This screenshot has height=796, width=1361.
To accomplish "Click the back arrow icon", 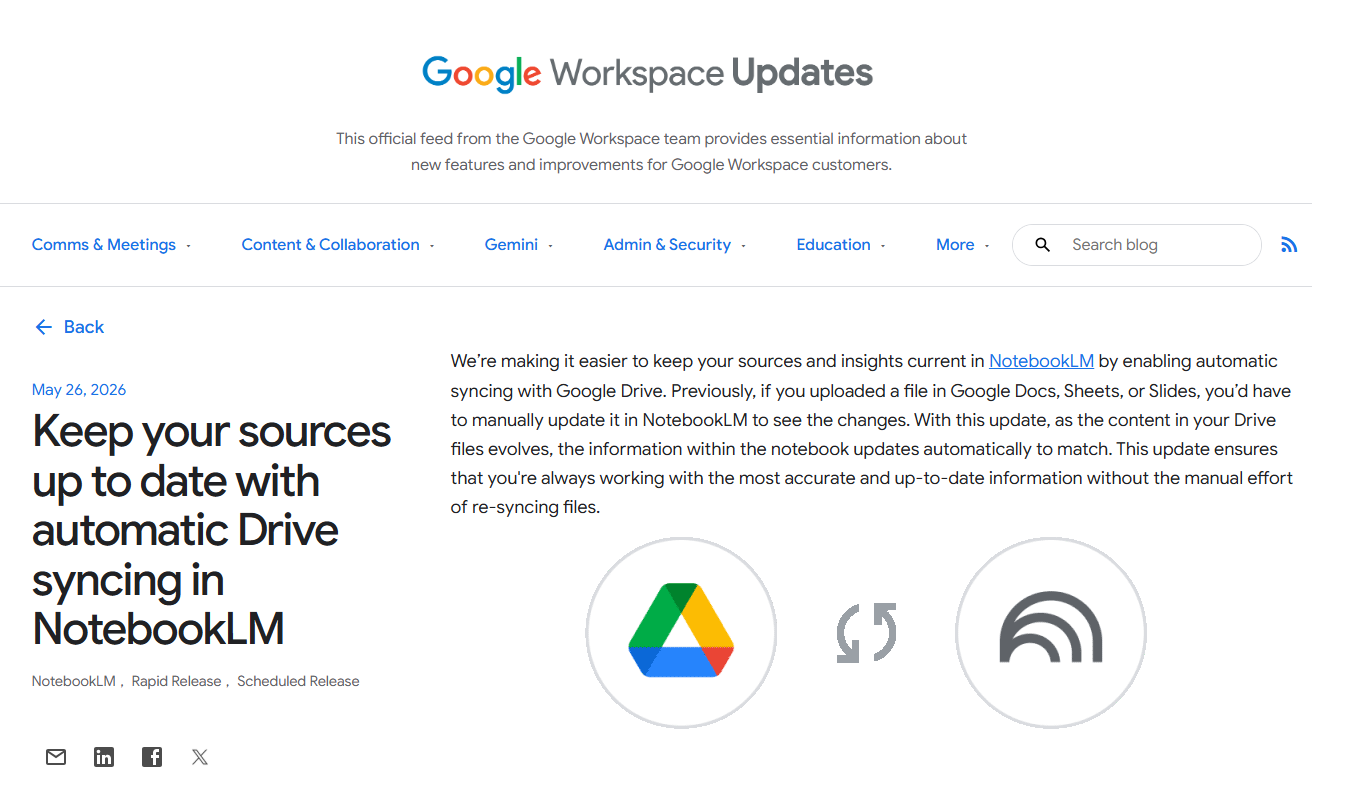I will (x=43, y=327).
